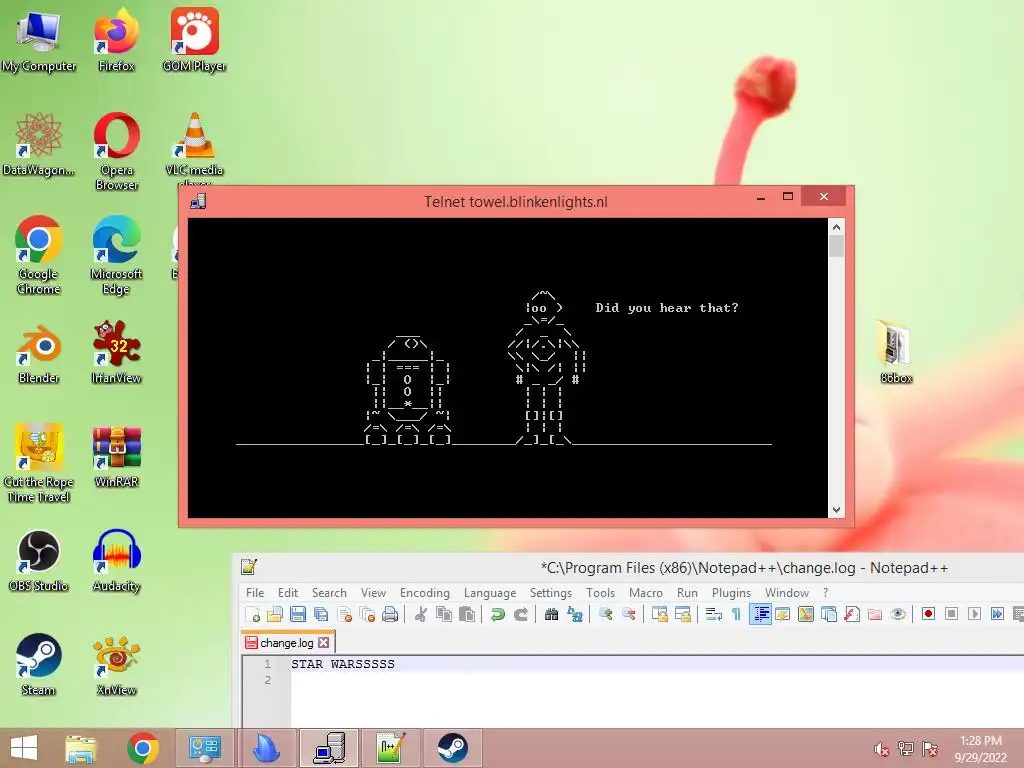Click line 1 text STAR WARSSSSS
Viewport: 1024px width, 768px height.
click(x=343, y=664)
